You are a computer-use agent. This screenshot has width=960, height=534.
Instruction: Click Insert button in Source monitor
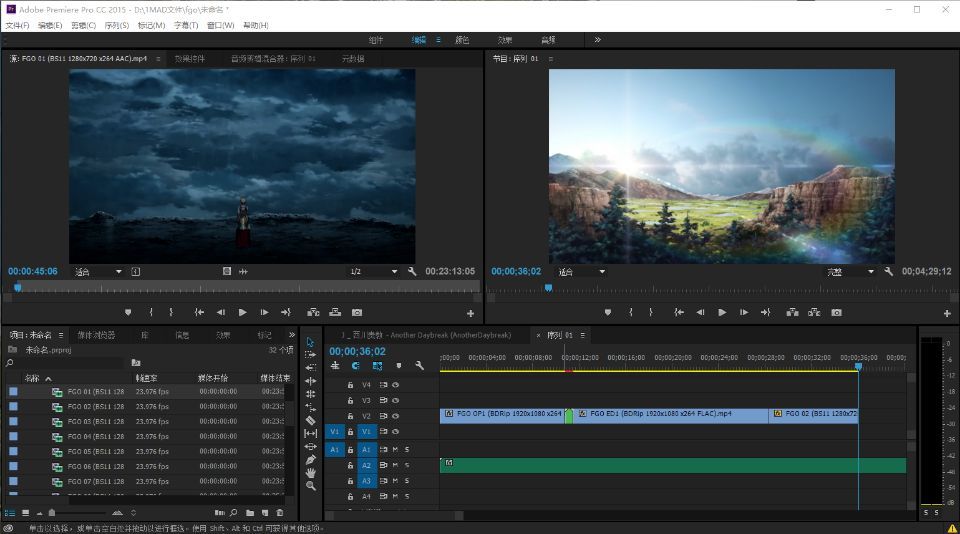point(313,312)
